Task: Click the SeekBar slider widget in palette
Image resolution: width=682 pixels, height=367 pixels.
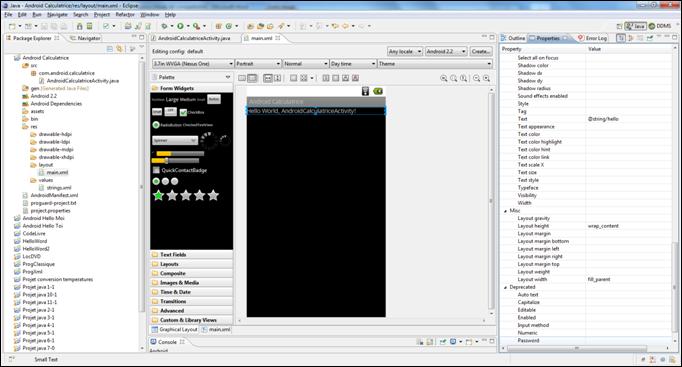Action: coord(175,161)
